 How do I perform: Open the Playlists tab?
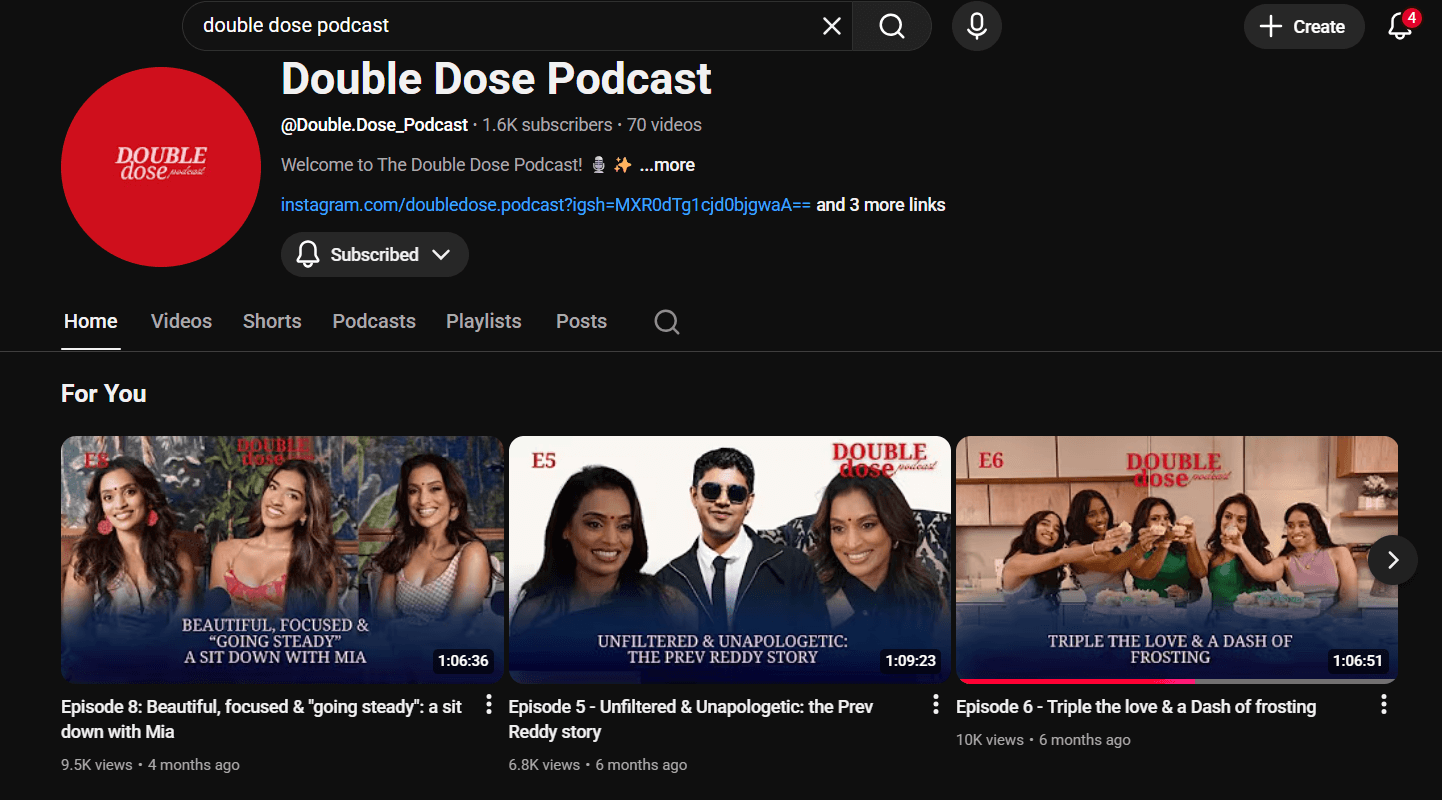pyautogui.click(x=484, y=321)
